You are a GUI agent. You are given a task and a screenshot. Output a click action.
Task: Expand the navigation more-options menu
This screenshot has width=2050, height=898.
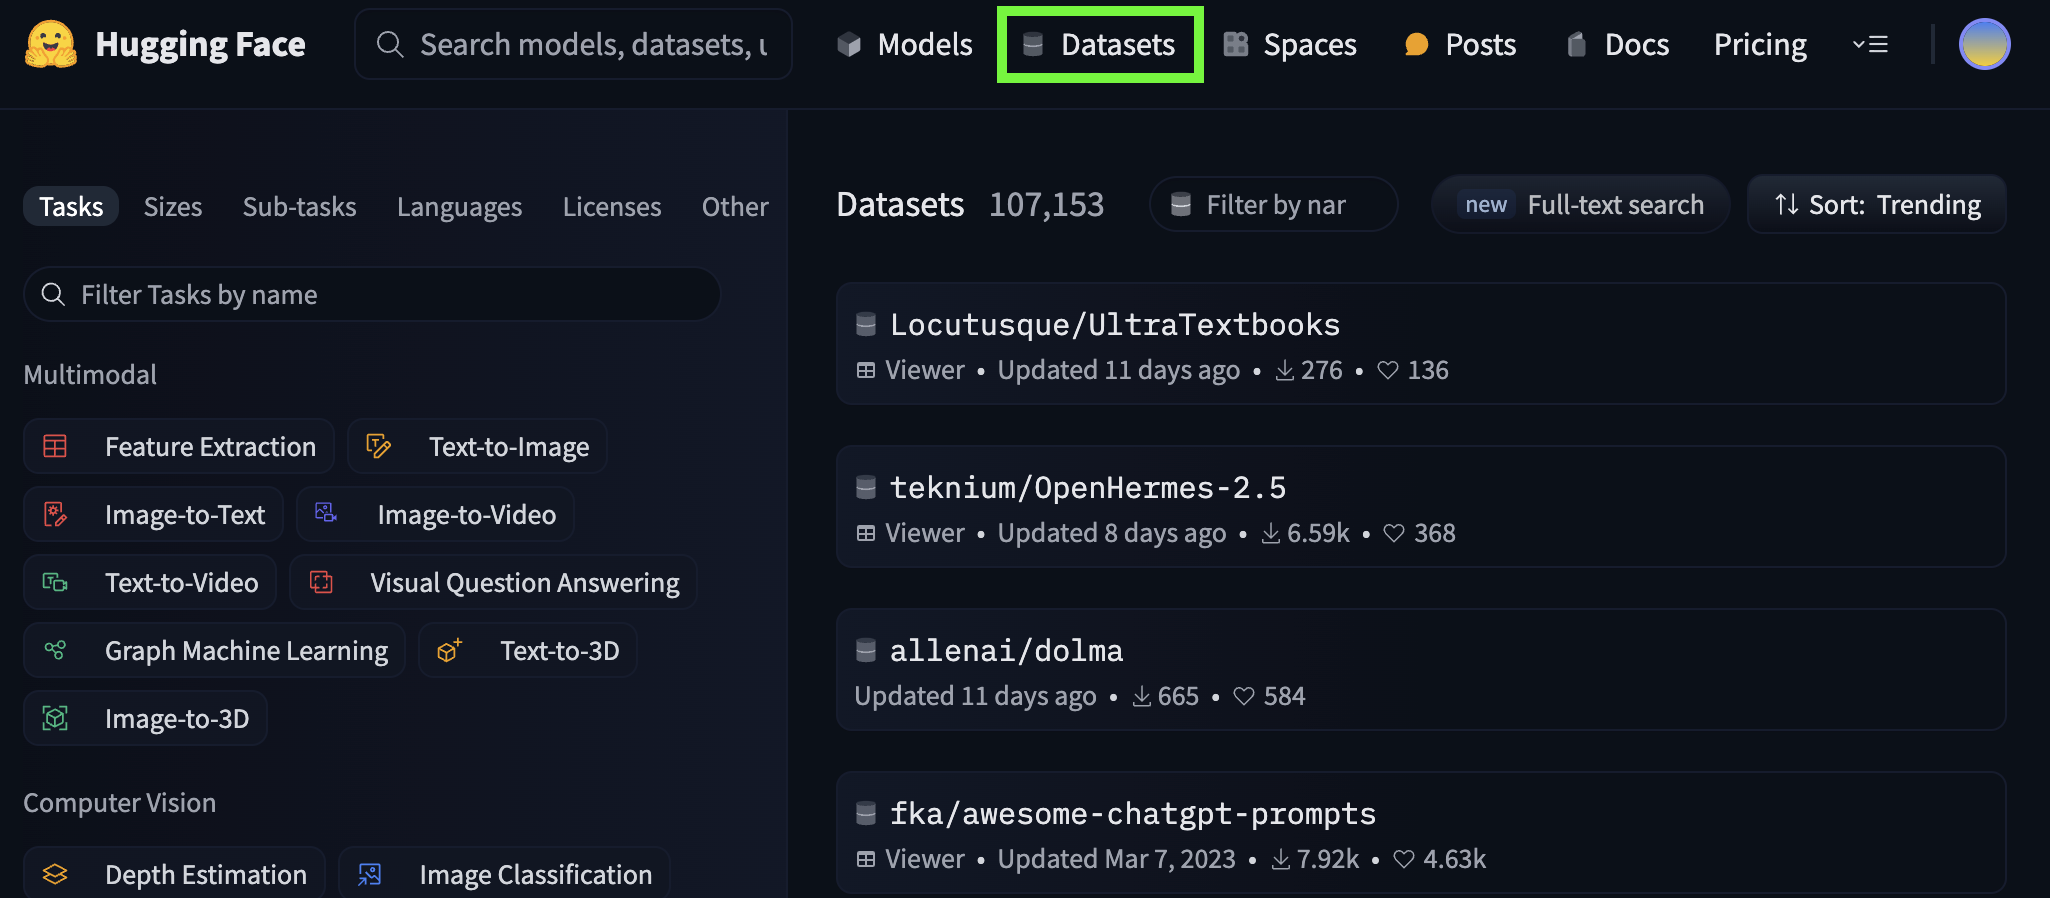click(1870, 44)
